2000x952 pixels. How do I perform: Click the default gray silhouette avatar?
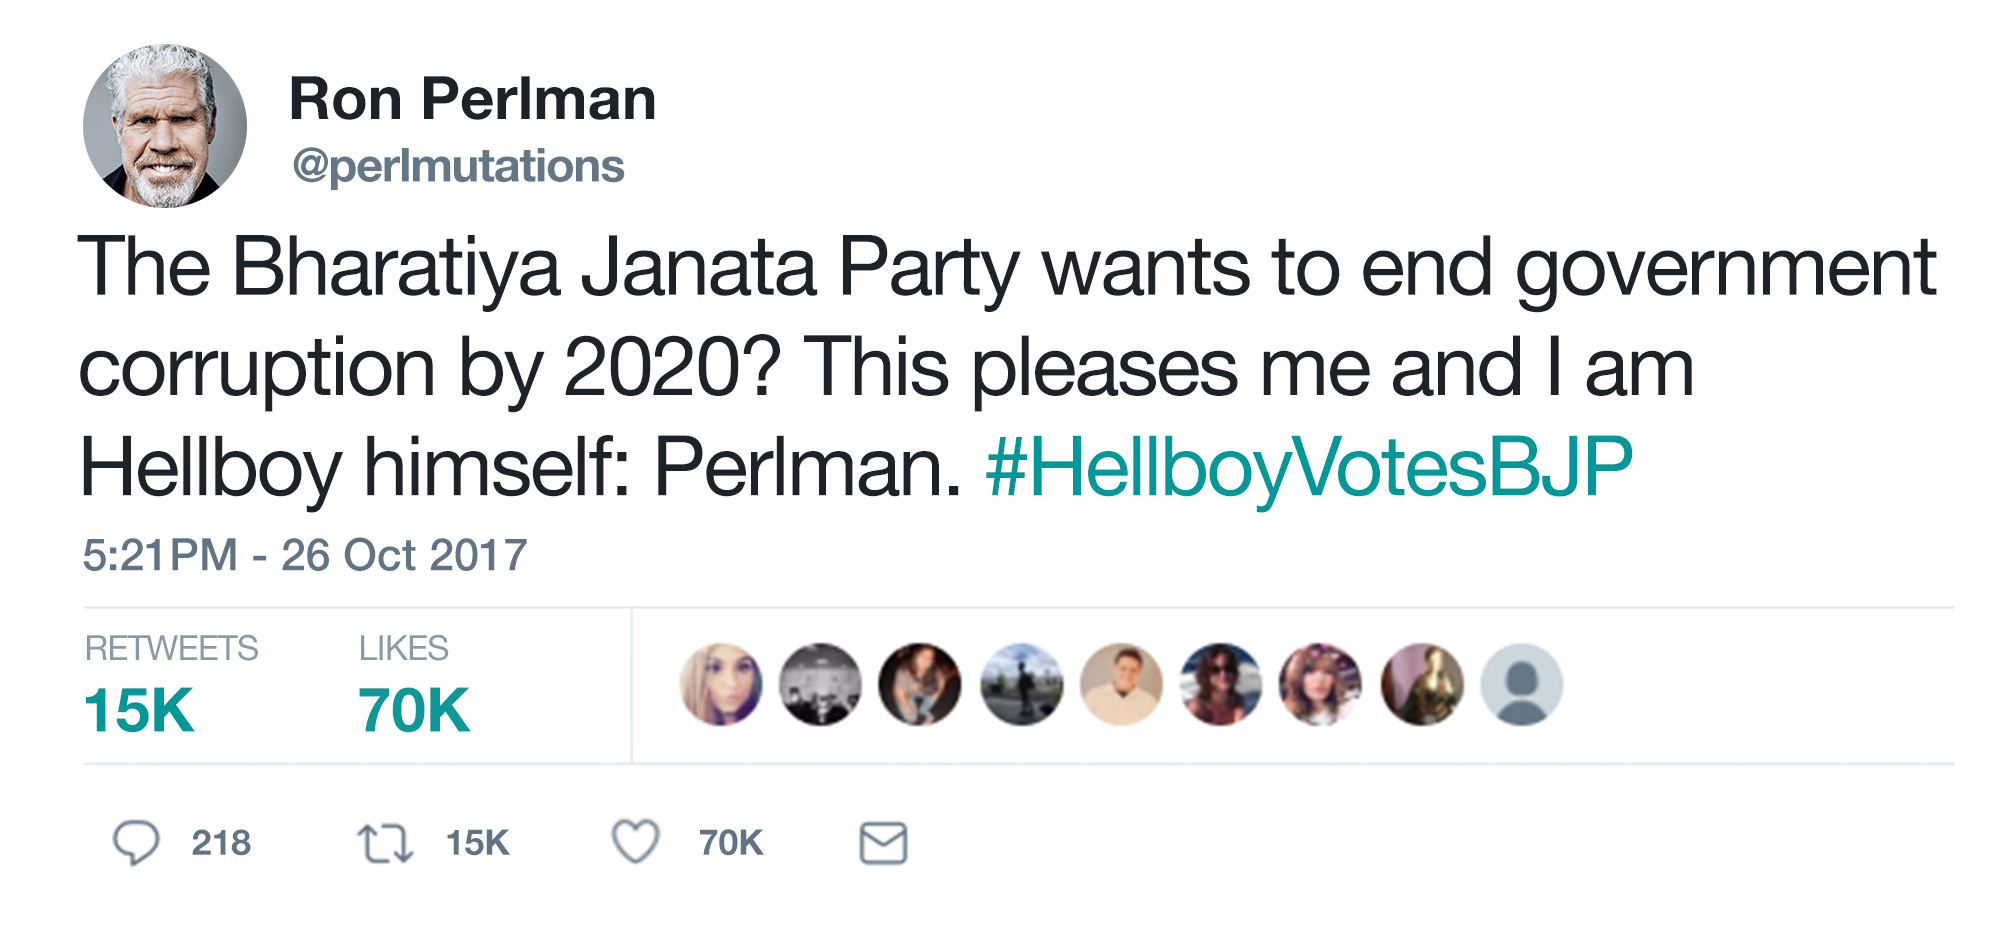click(1521, 685)
